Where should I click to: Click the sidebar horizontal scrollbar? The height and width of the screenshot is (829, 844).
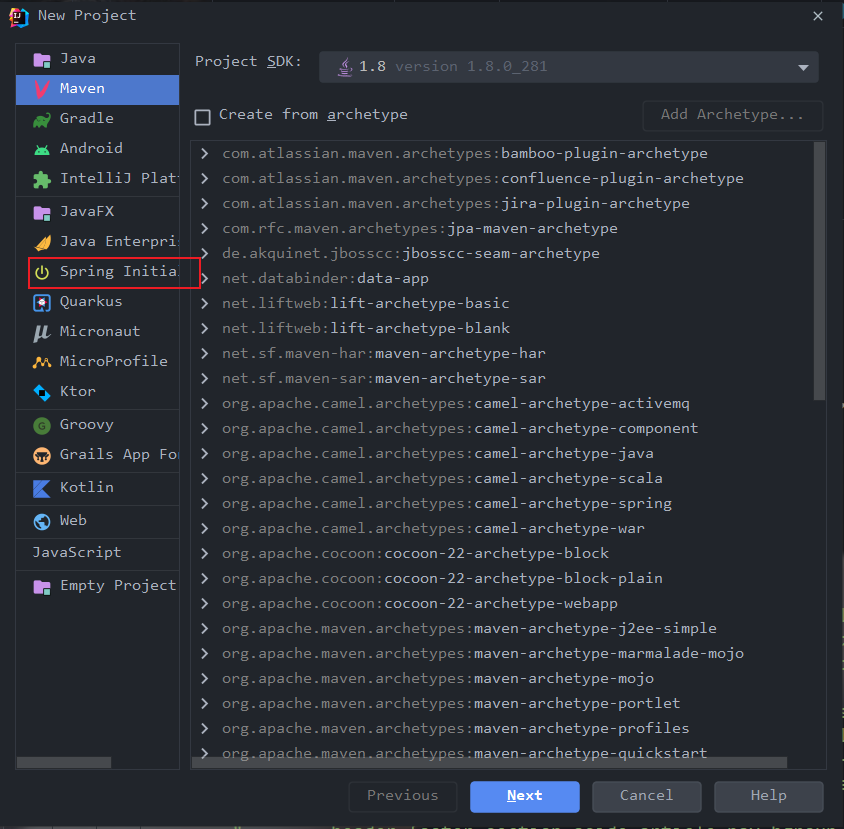pos(64,763)
